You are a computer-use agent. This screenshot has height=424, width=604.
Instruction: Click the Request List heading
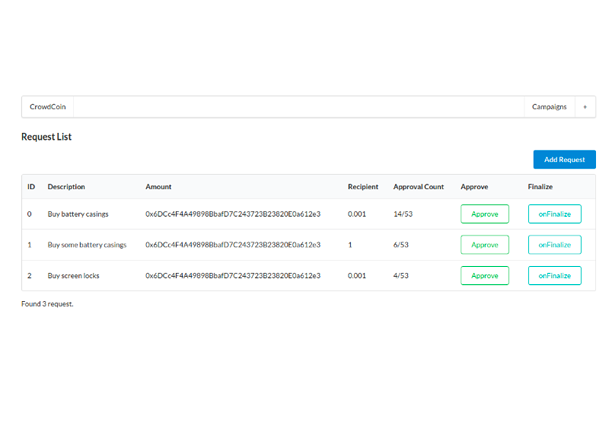(x=46, y=137)
